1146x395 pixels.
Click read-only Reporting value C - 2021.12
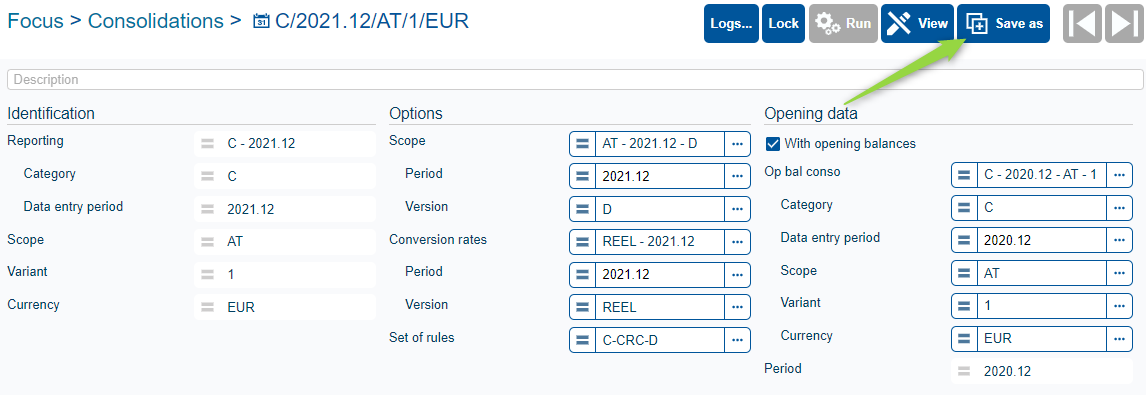click(261, 143)
